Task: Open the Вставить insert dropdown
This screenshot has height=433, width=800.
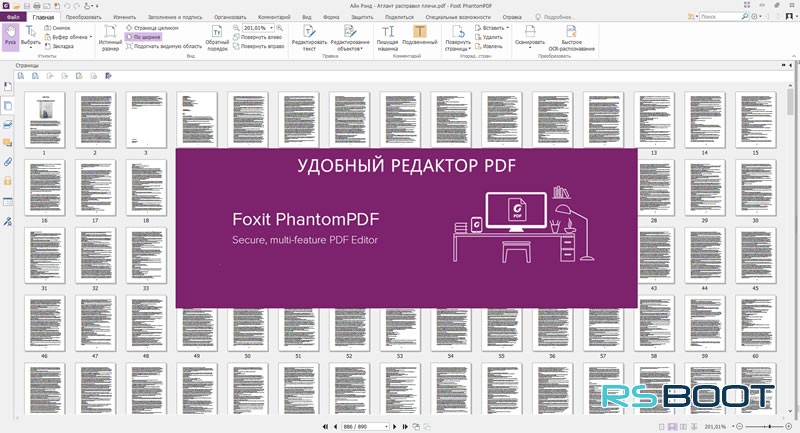Action: tap(492, 28)
